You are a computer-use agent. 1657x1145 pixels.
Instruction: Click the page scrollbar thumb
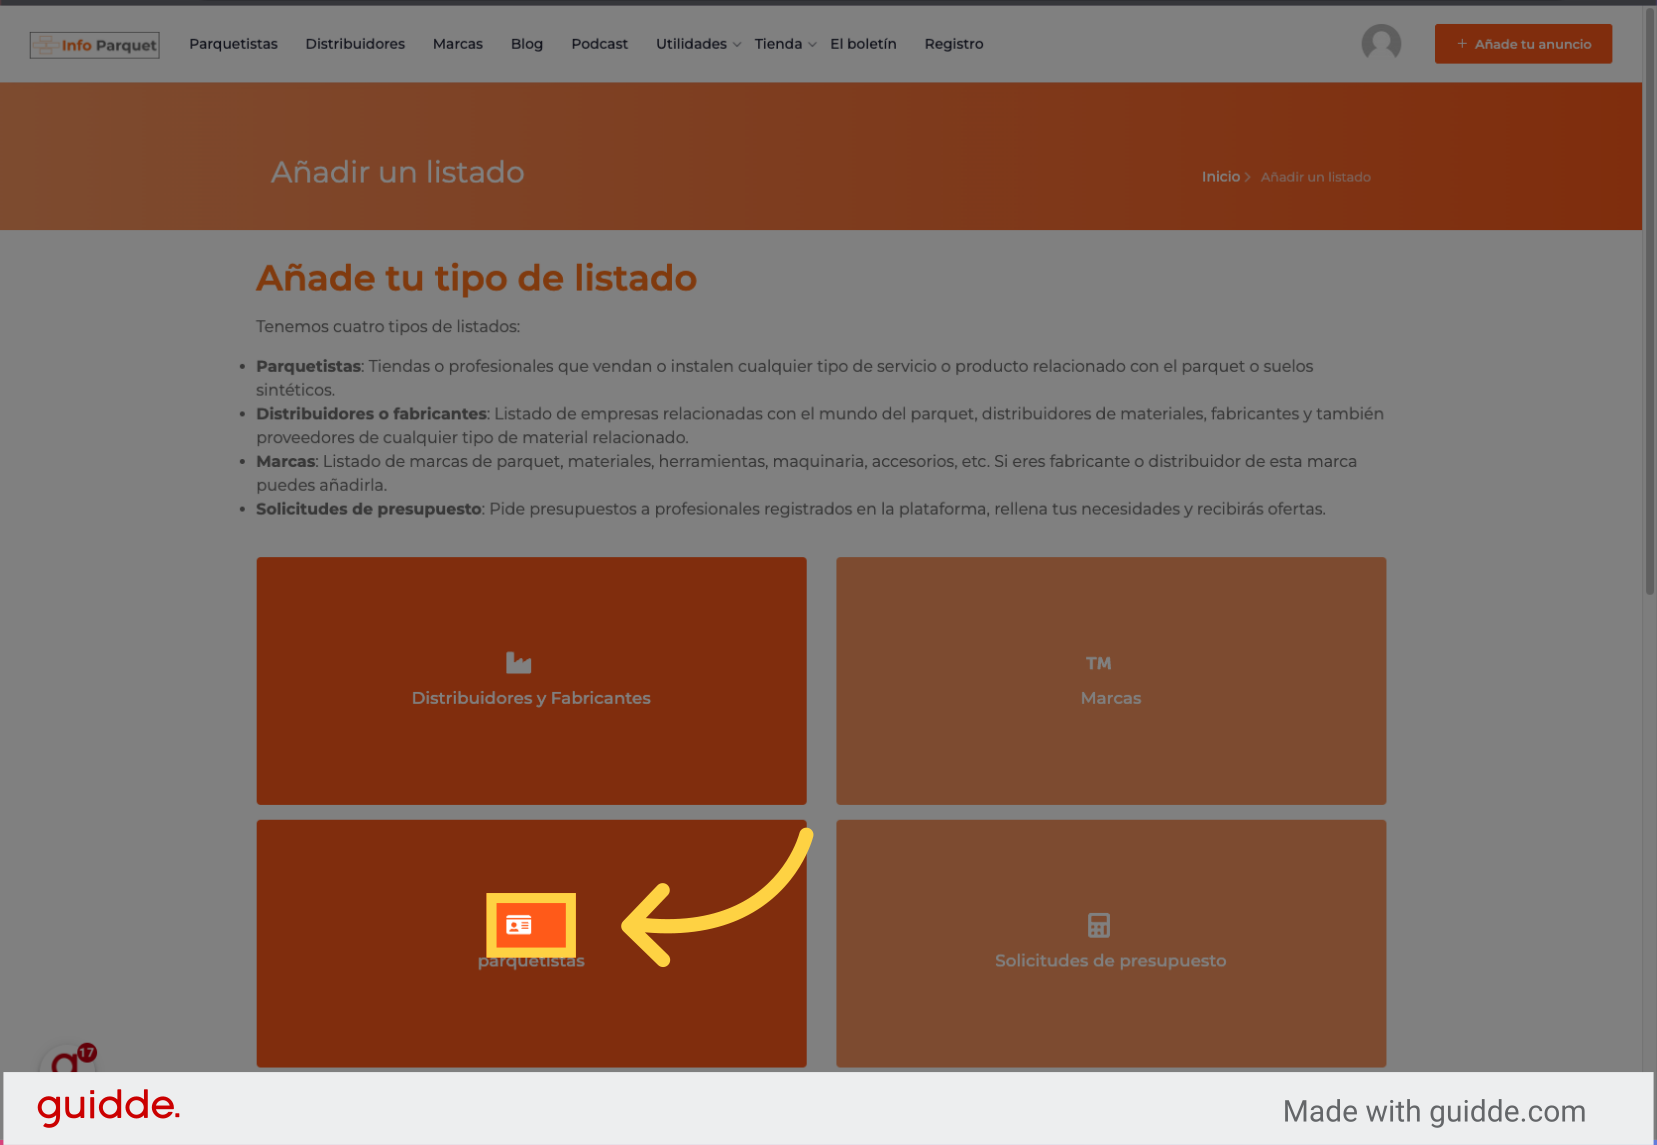coord(1649,300)
